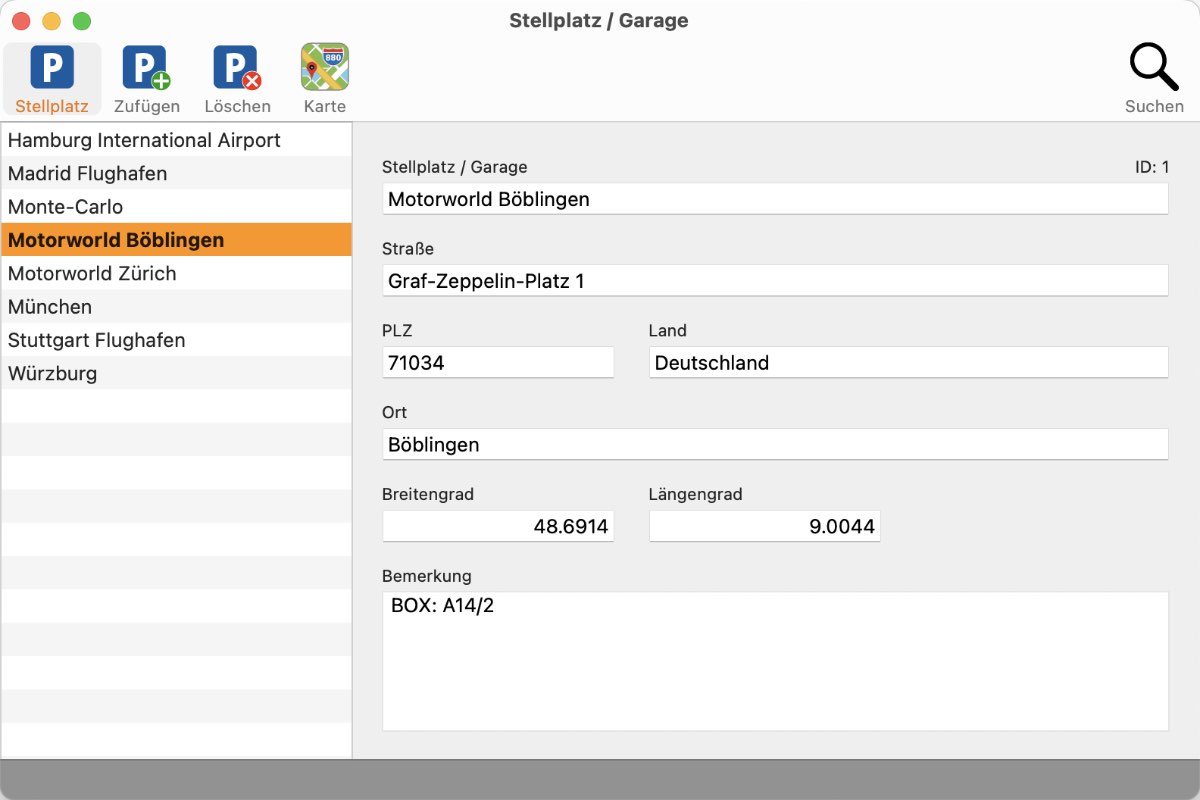Choose Monte-Carlo from the list

point(176,206)
